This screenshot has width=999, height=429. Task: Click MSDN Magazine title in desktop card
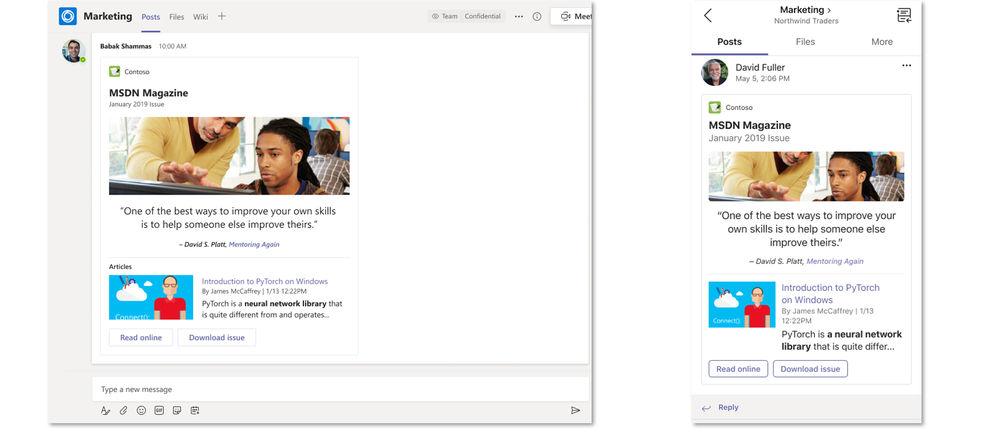(x=148, y=93)
